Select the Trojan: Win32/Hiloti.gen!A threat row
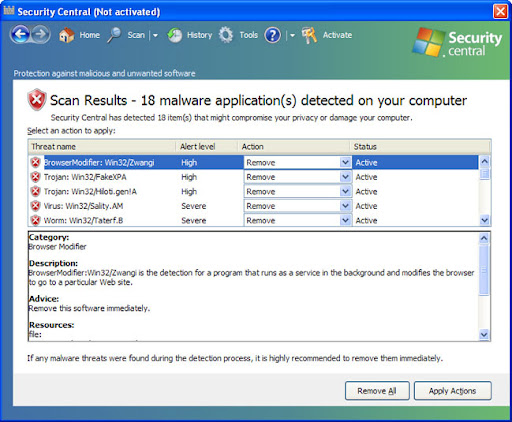 pyautogui.click(x=253, y=191)
